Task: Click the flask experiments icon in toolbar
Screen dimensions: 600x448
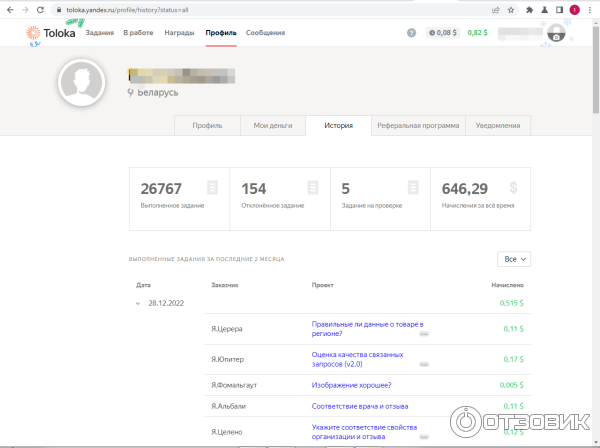Action: (545, 10)
